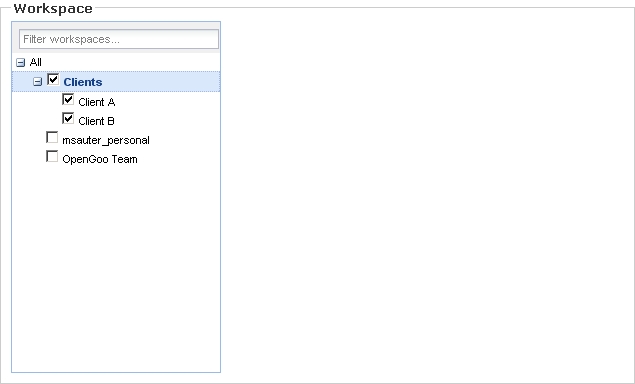This screenshot has width=635, height=384.
Task: Select the bold Clients label
Action: (x=83, y=82)
